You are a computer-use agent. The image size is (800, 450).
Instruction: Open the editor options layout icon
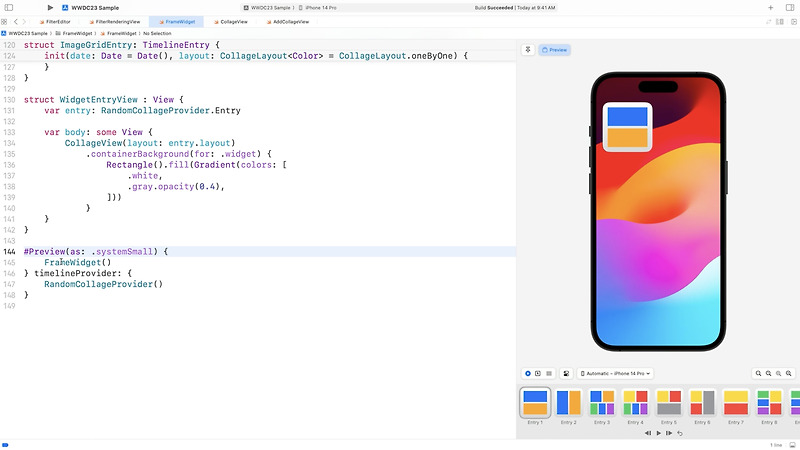[780, 22]
